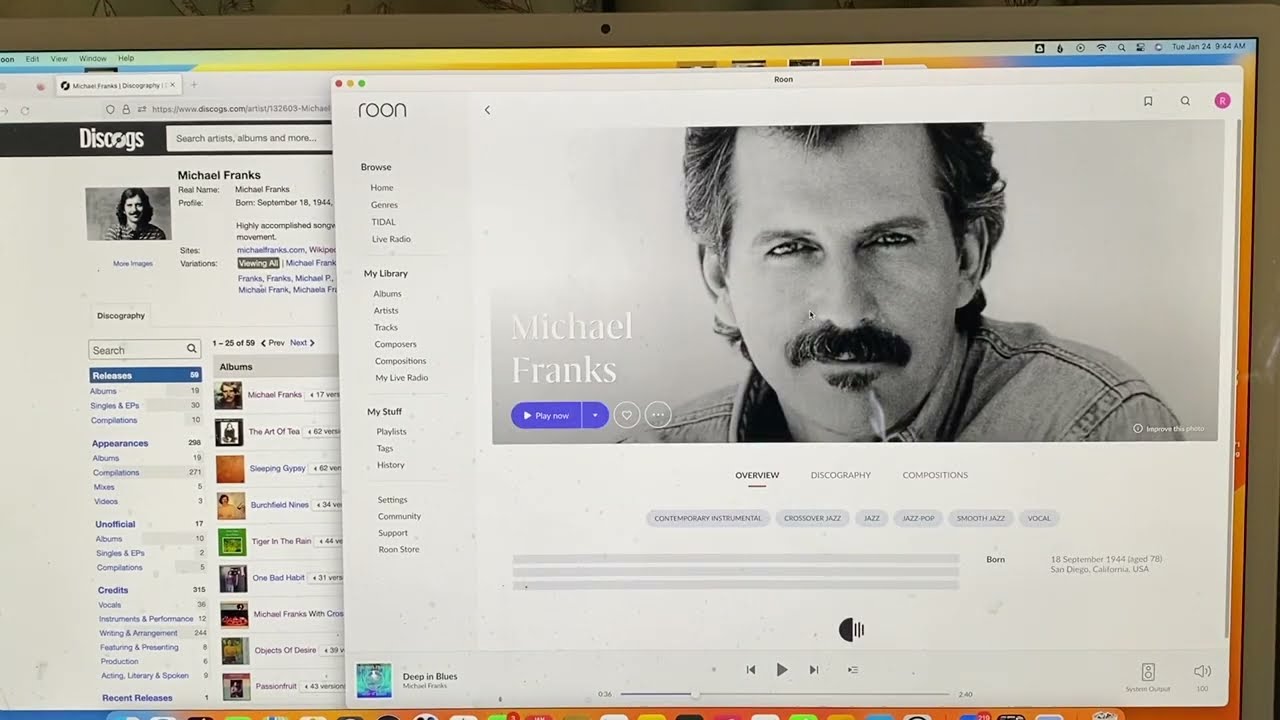The height and width of the screenshot is (720, 1280).
Task: Click the Discogs top search field
Action: [249, 138]
